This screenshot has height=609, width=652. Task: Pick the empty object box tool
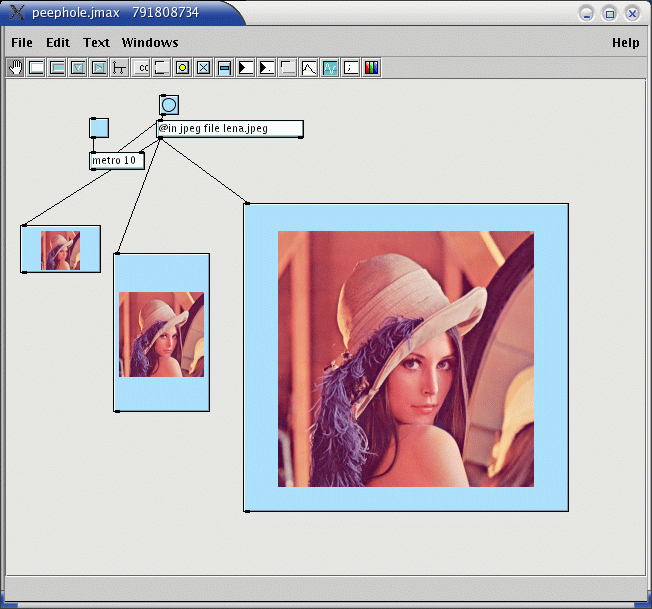36,67
